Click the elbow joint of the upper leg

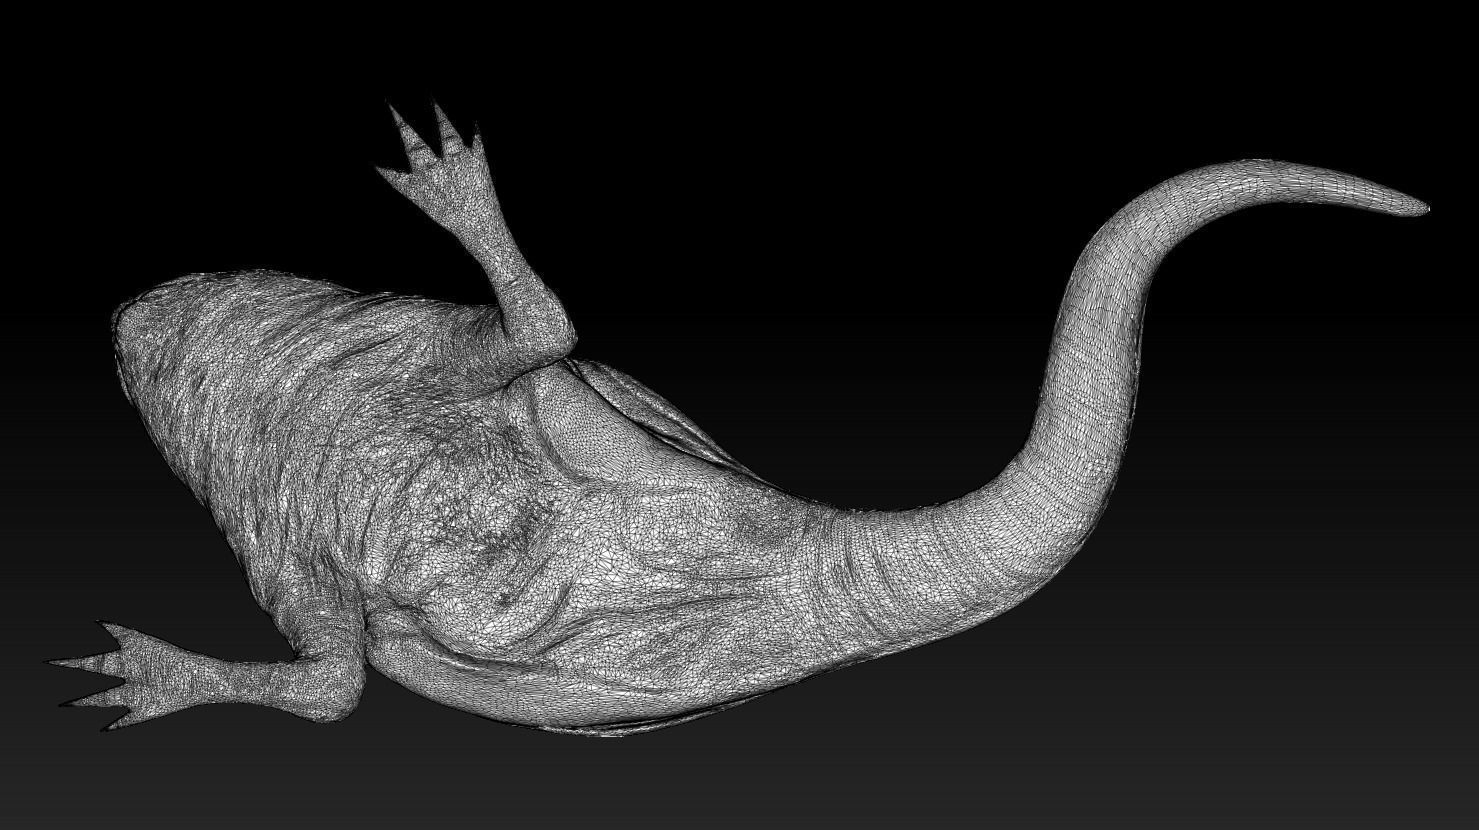coord(545,325)
